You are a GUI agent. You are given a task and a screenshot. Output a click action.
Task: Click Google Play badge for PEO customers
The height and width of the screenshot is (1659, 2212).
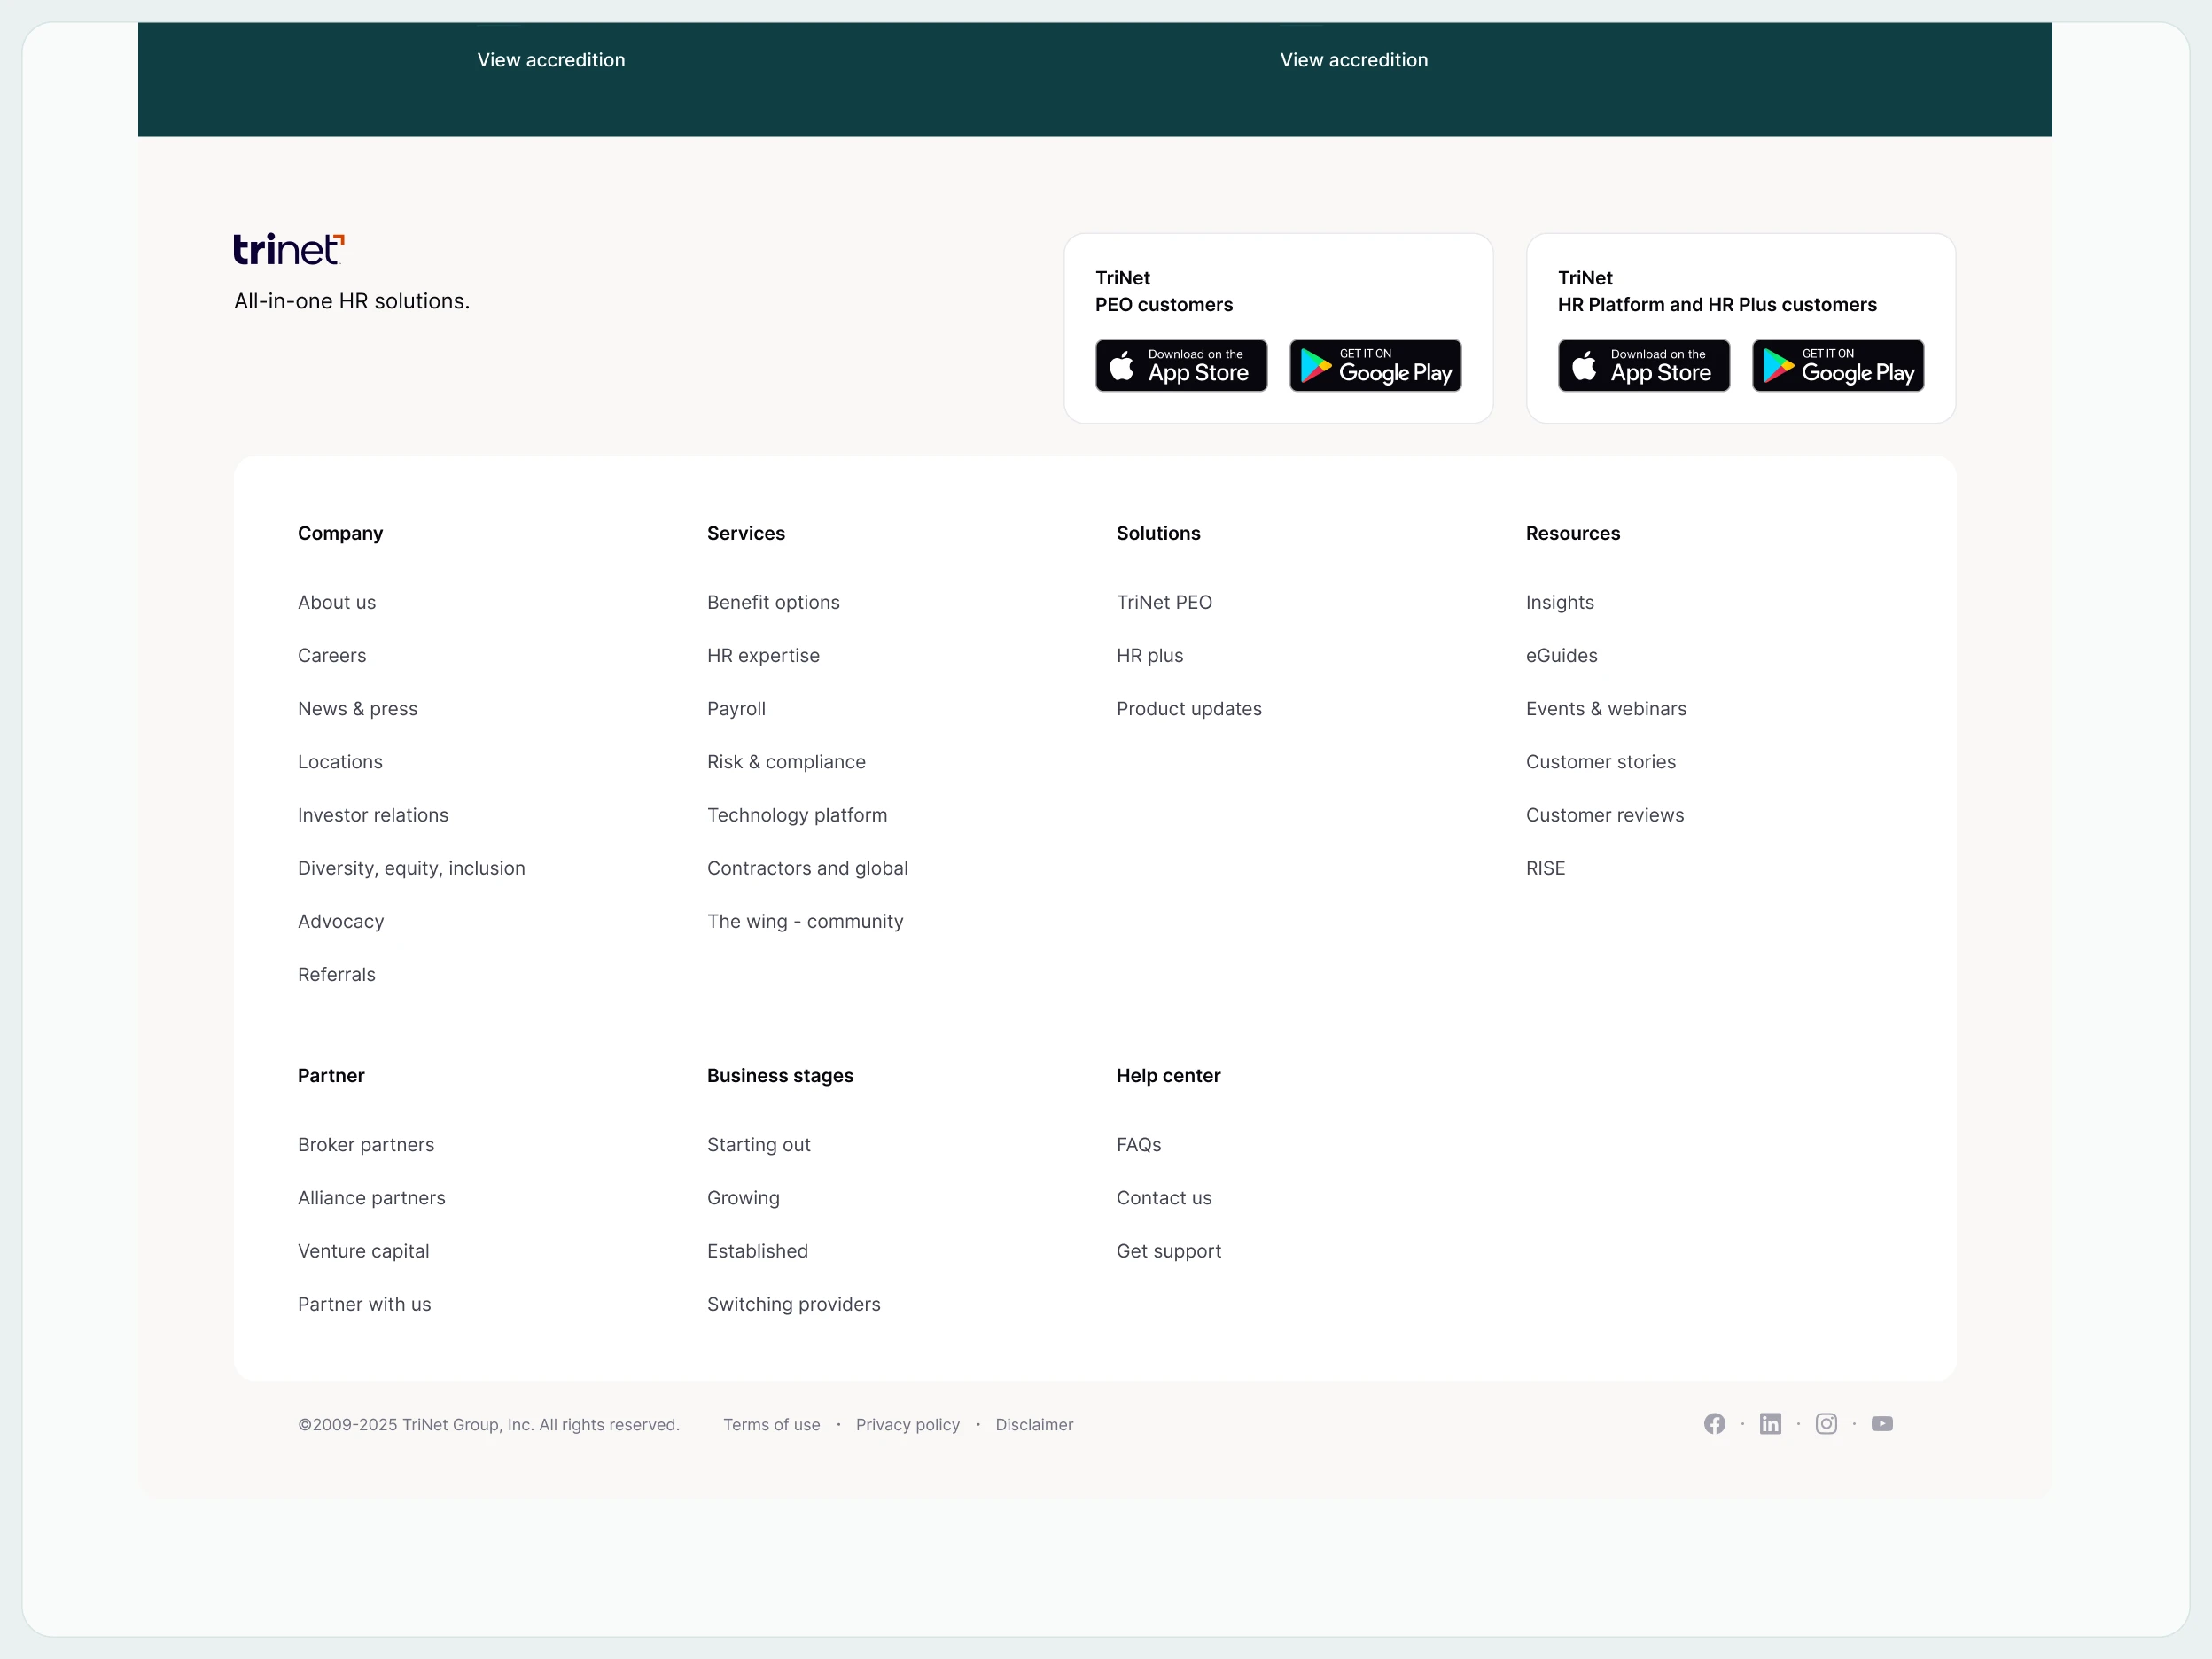[1375, 365]
